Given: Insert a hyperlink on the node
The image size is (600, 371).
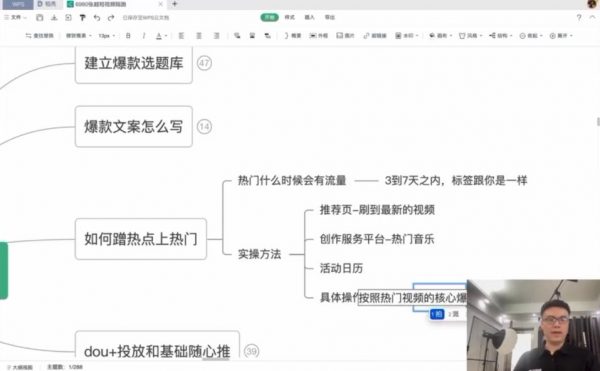Looking at the screenshot, I should click(x=375, y=36).
